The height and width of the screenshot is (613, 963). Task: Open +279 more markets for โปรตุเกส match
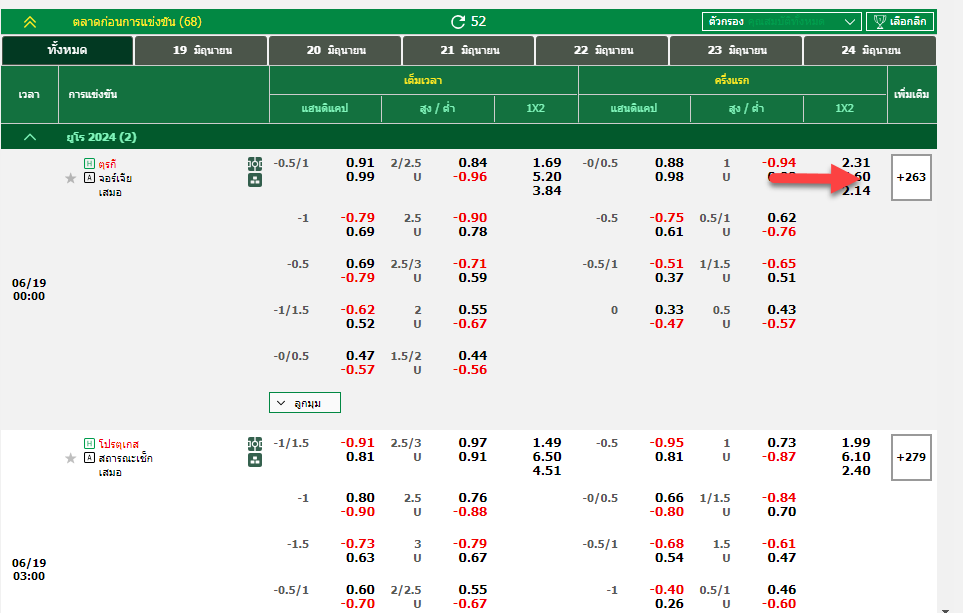(911, 458)
